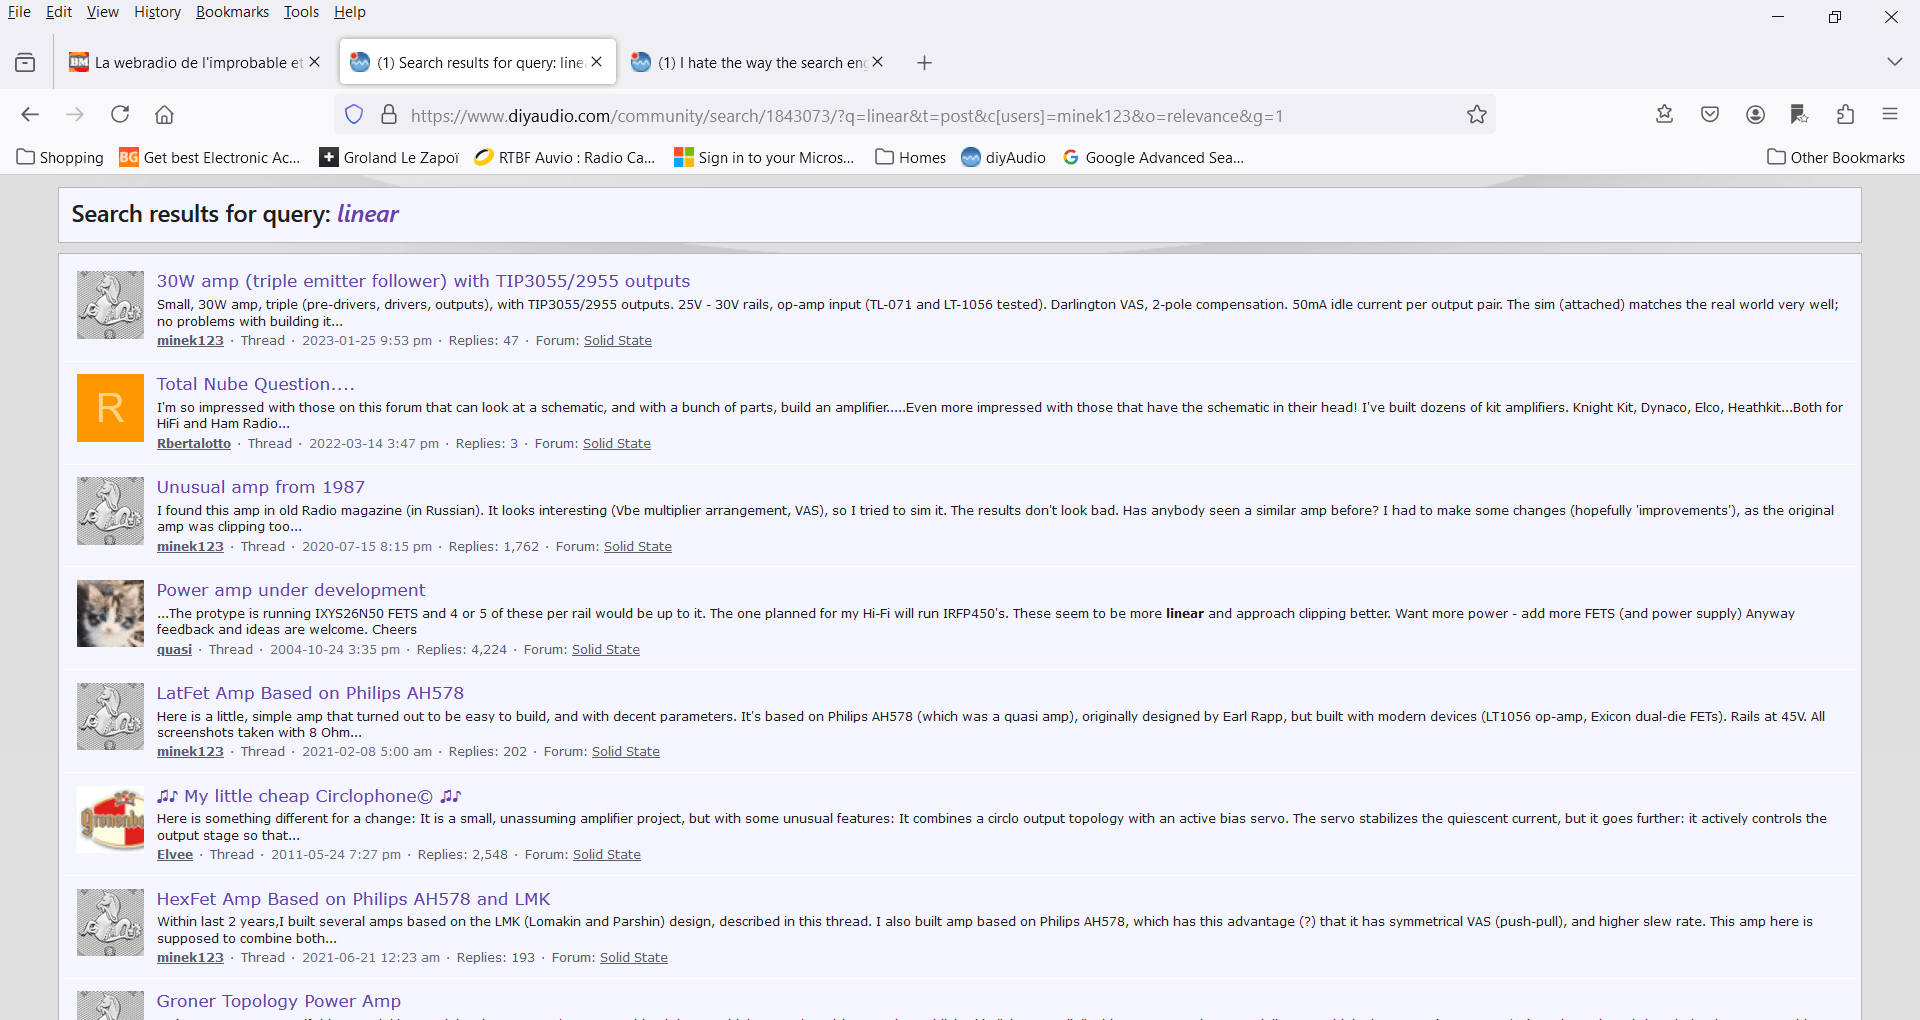Open the Homes bookmarks folder
This screenshot has height=1020, width=1920.
(x=911, y=158)
